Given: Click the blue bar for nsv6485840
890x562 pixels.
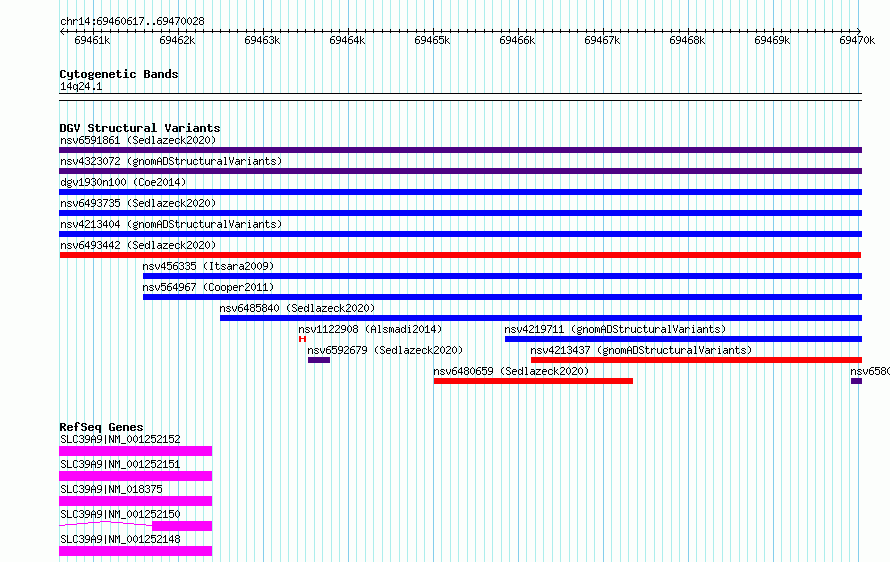Looking at the screenshot, I should [x=541, y=318].
